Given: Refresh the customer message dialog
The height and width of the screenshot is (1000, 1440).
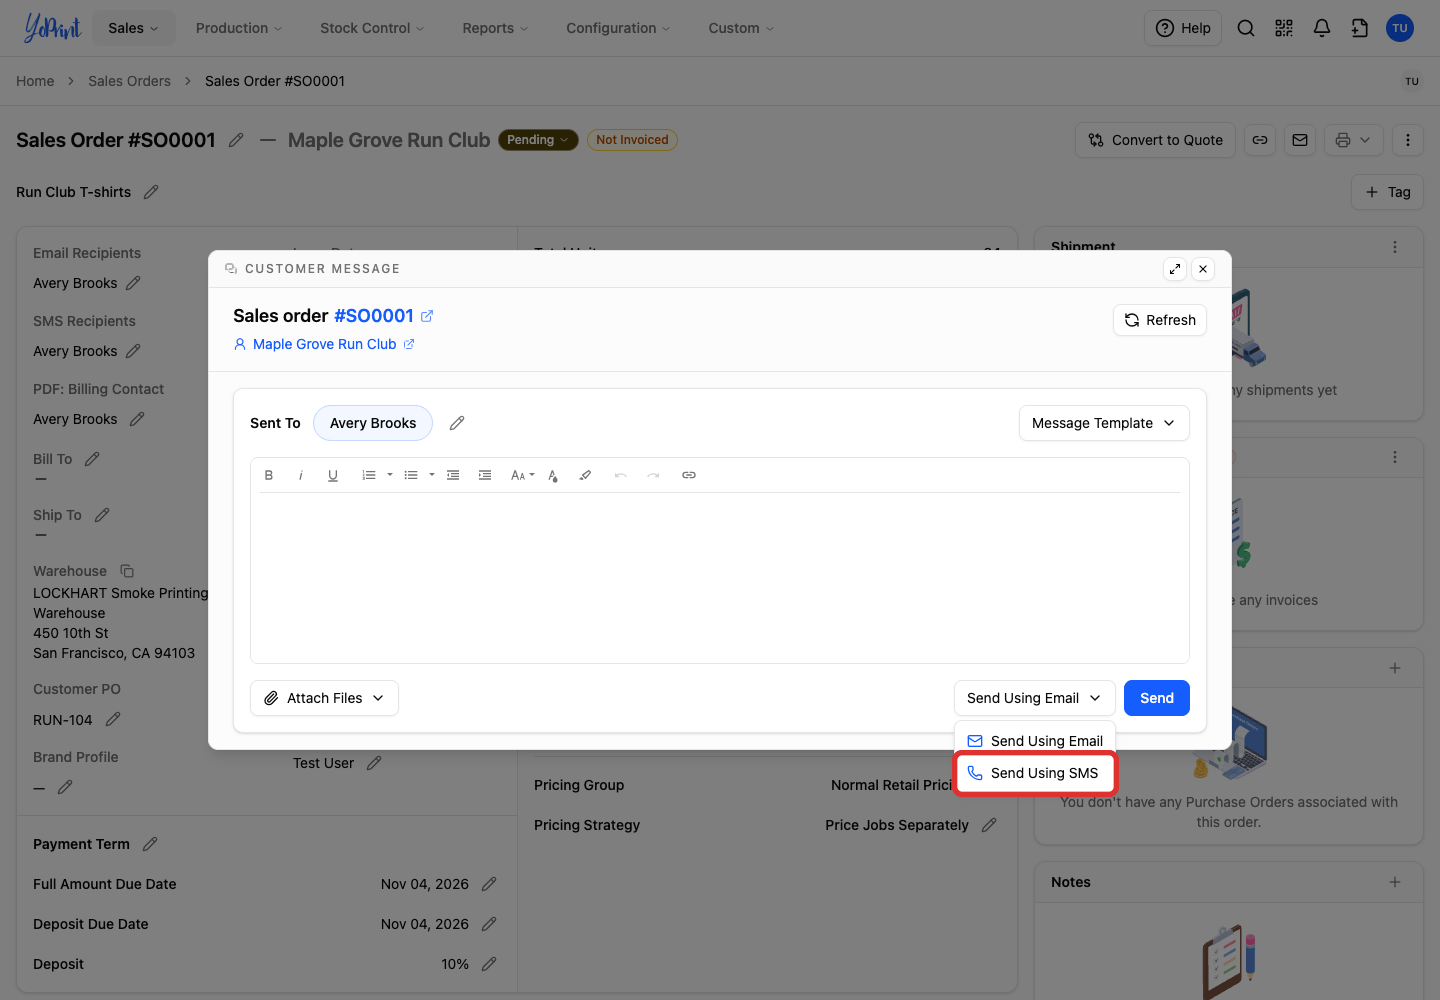Looking at the screenshot, I should click(x=1160, y=320).
